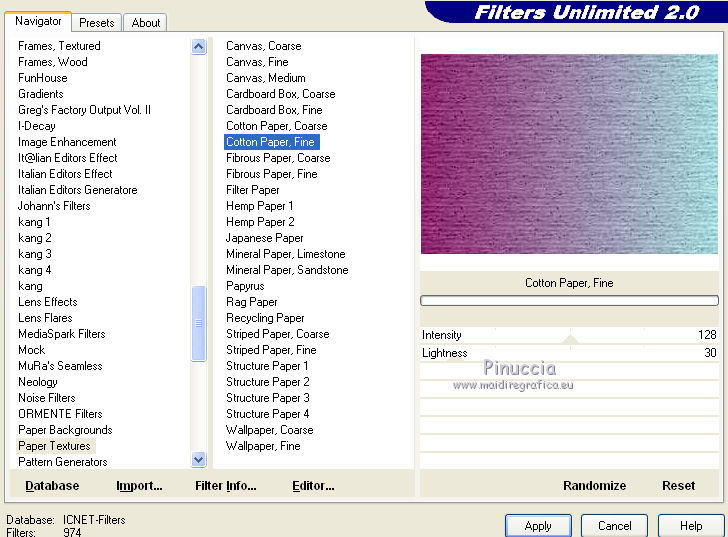Select It@lian Editors Effect category
The image size is (728, 537).
(x=67, y=158)
